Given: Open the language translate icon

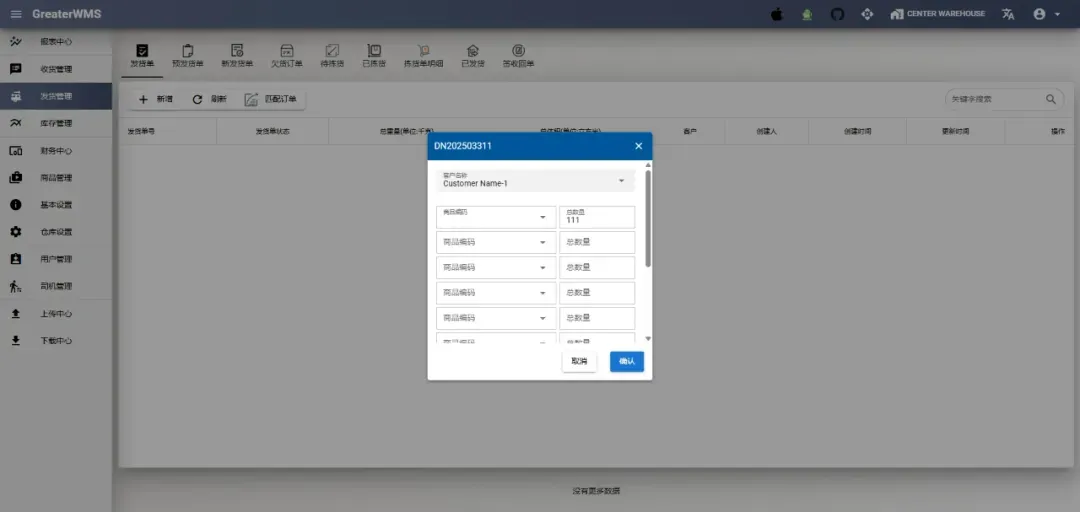Looking at the screenshot, I should [1008, 14].
